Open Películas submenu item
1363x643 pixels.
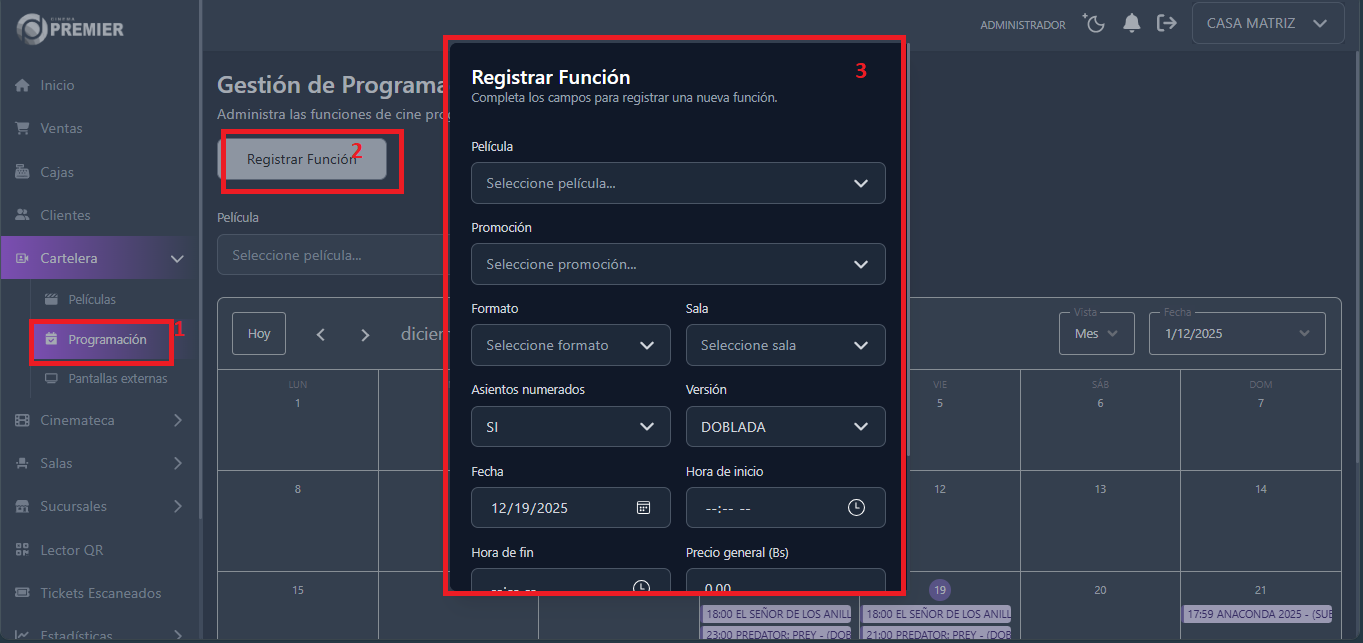point(91,299)
